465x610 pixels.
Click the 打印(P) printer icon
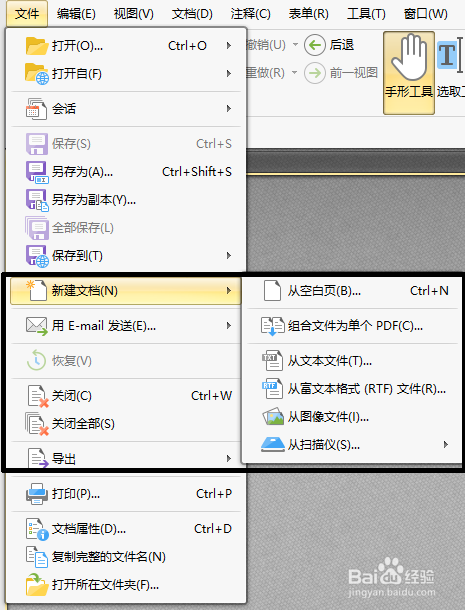[37, 494]
